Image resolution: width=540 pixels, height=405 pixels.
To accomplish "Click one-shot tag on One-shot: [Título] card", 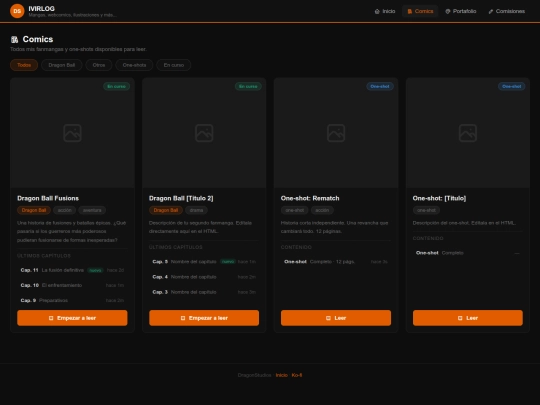I will tap(426, 210).
